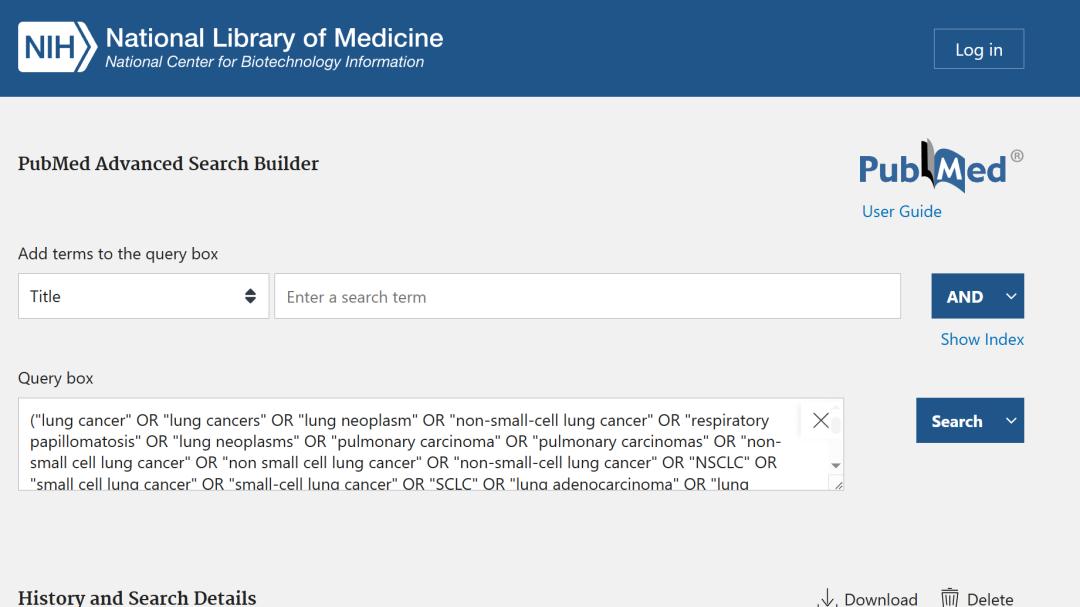Click the query box scrollbar down arrow

click(834, 464)
